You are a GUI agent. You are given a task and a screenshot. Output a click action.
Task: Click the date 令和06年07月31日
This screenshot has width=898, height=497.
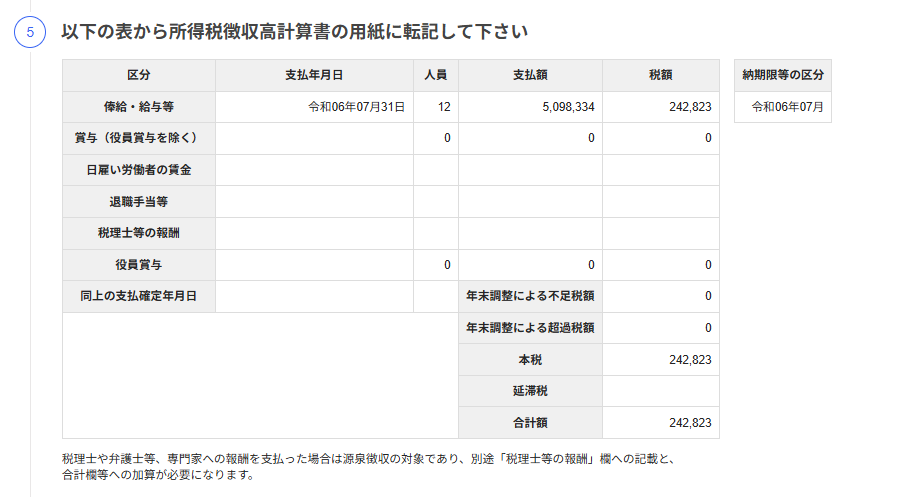357,107
